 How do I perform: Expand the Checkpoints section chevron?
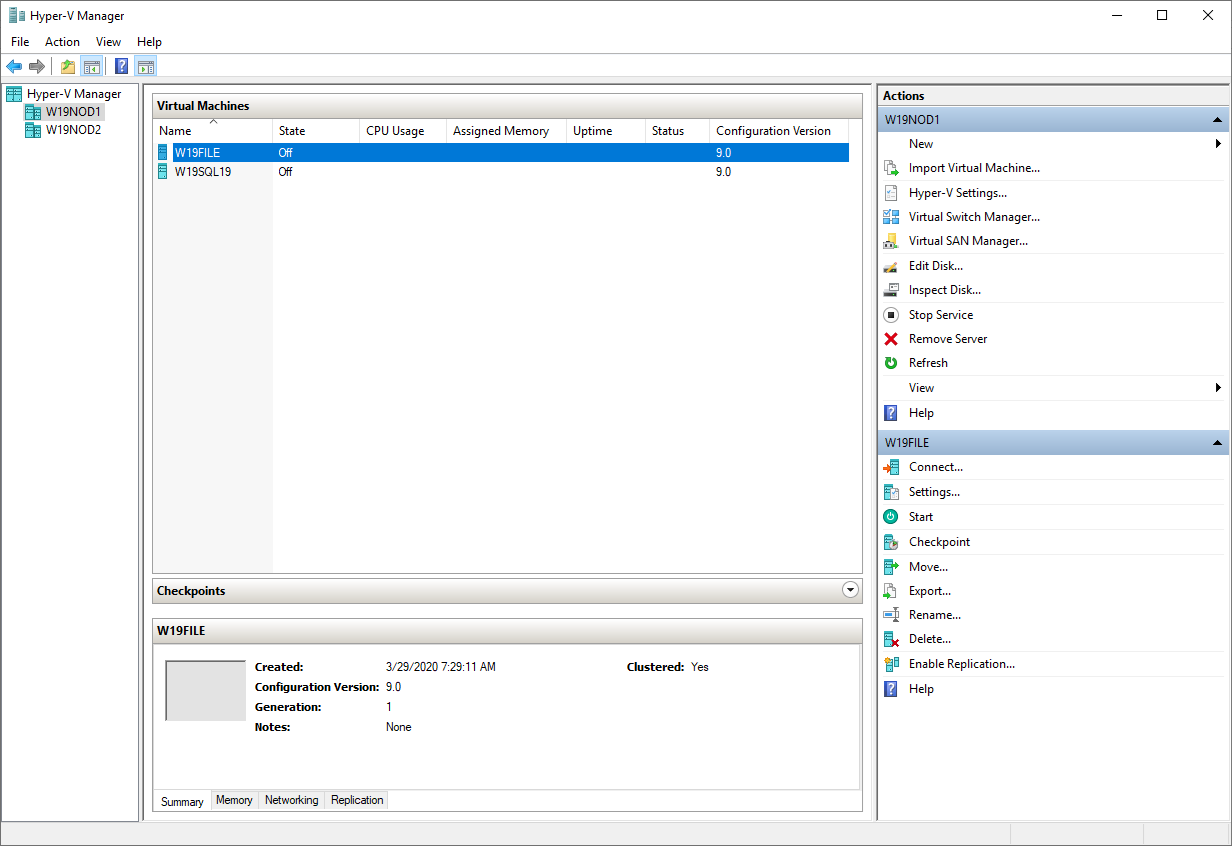[x=851, y=590]
